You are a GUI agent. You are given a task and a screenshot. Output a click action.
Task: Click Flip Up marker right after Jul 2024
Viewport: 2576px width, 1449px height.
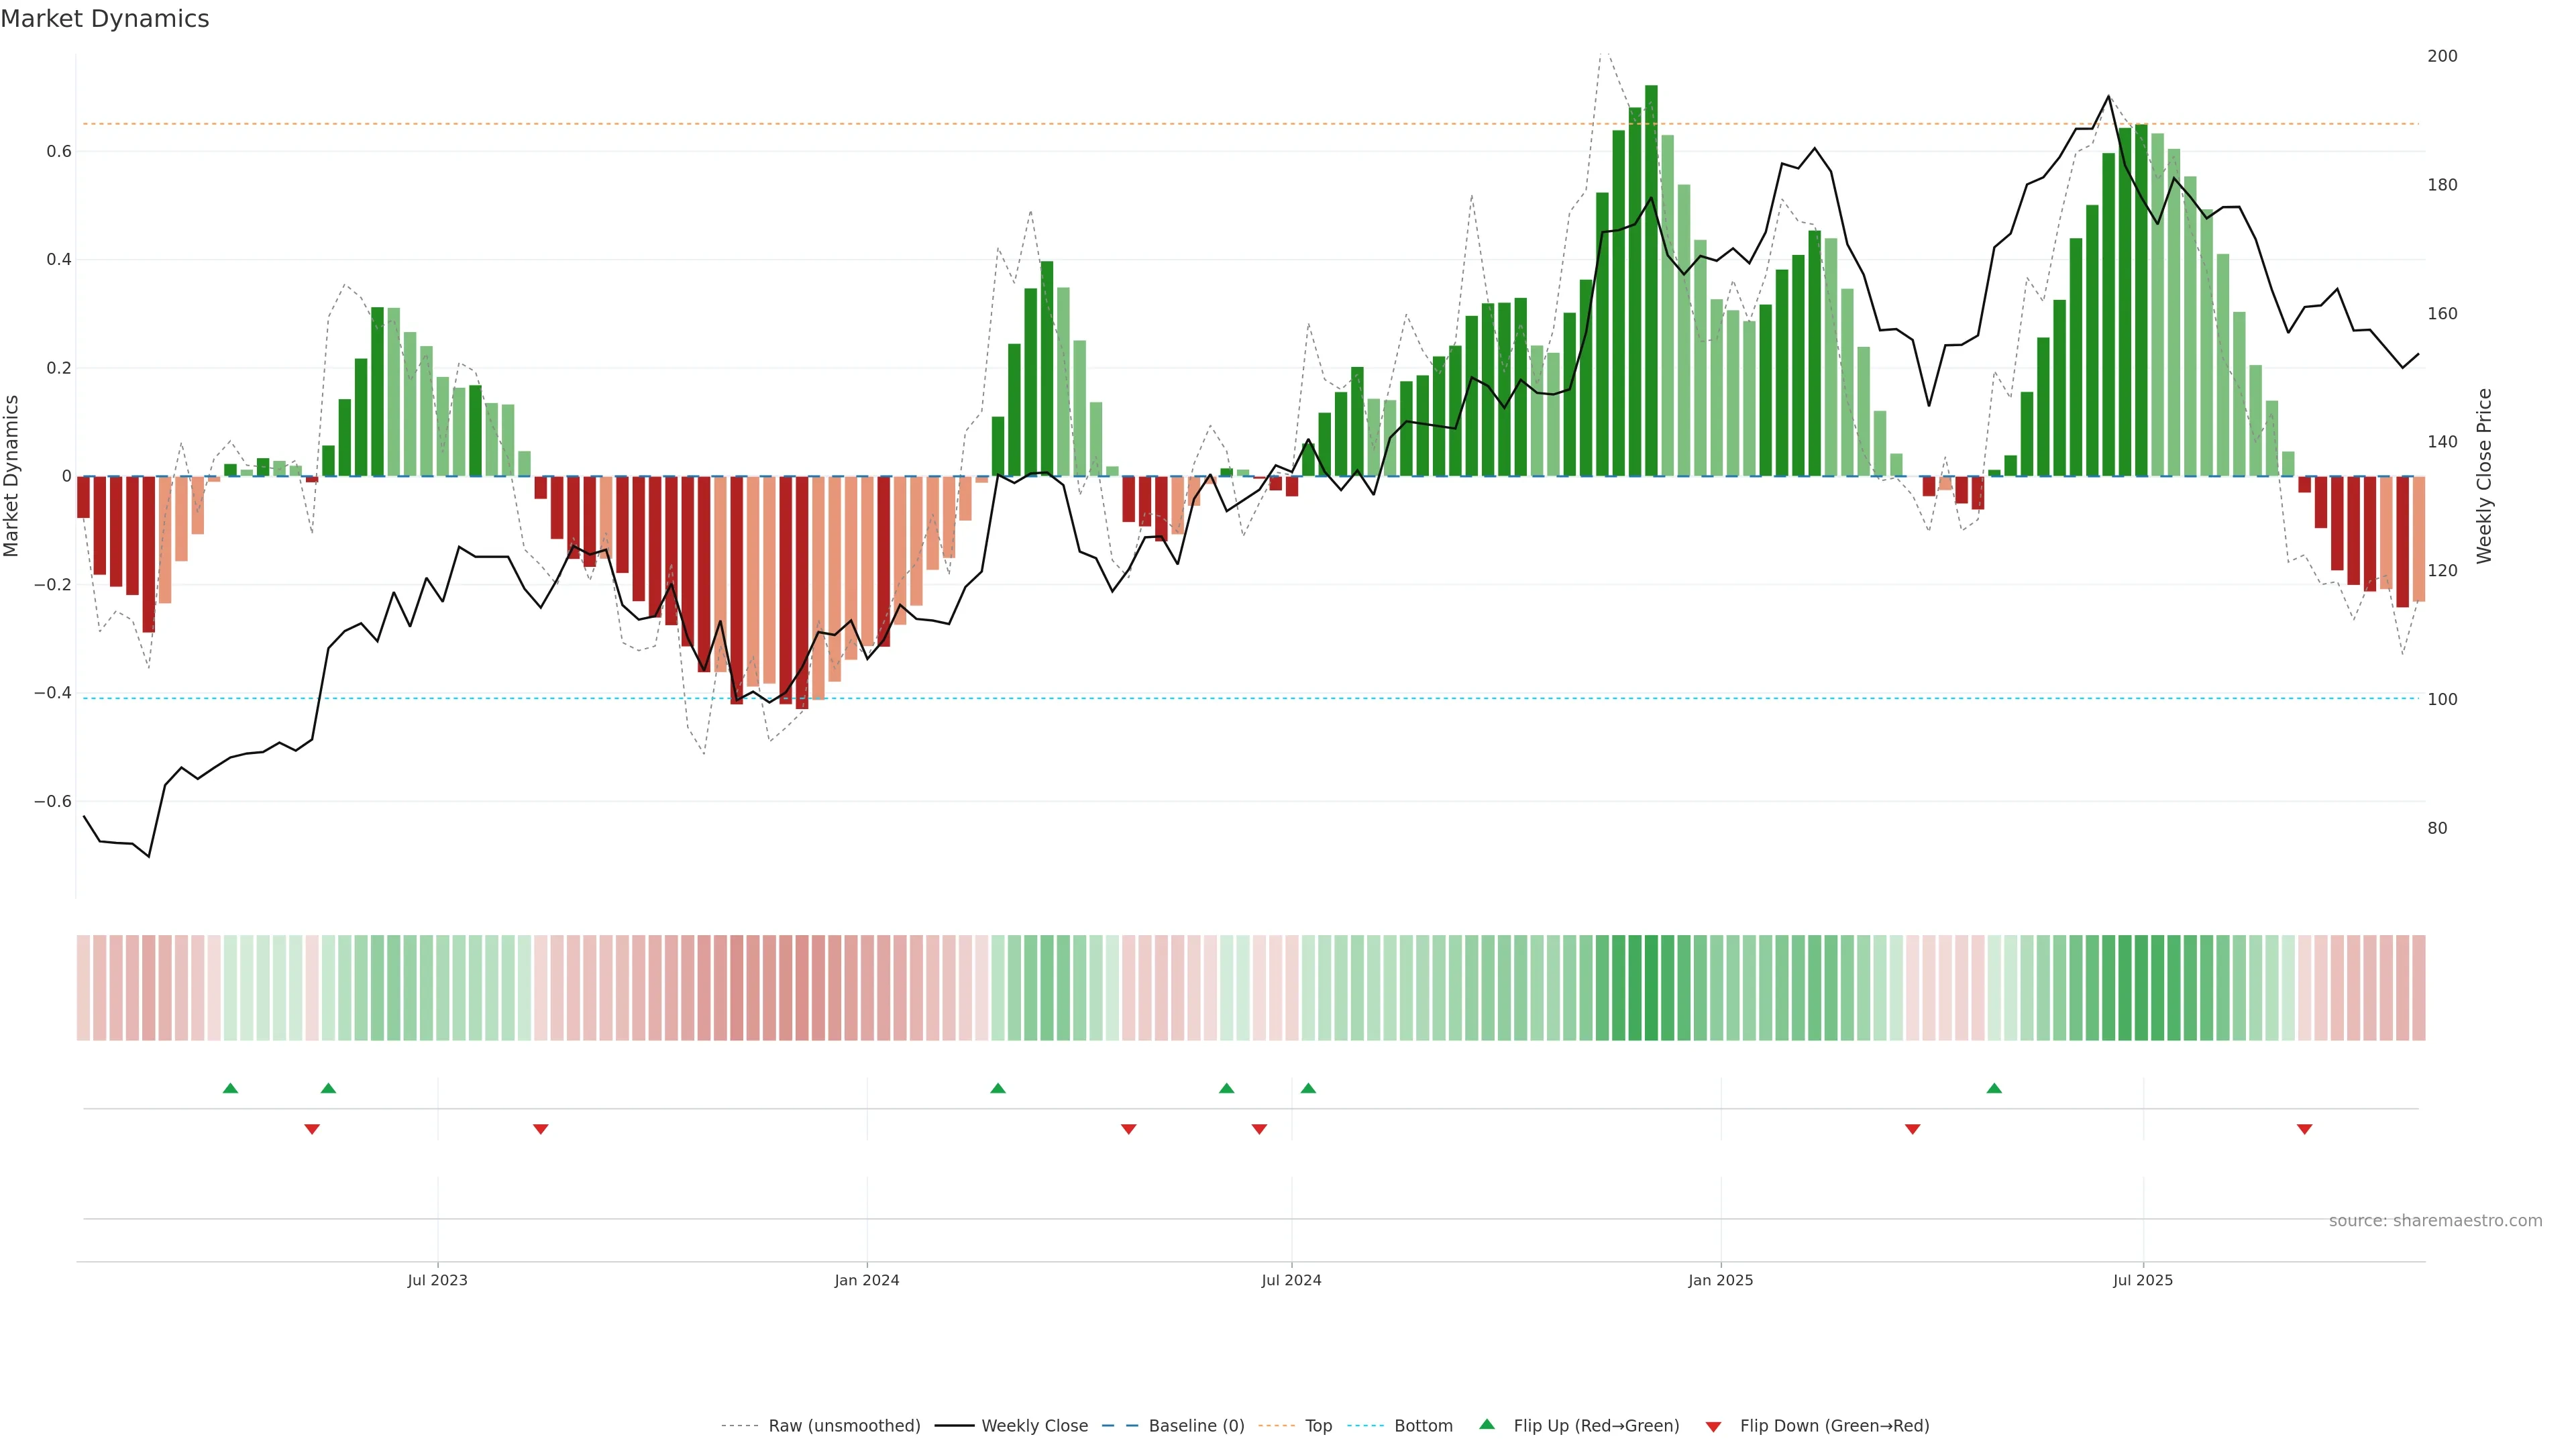(x=1308, y=1088)
